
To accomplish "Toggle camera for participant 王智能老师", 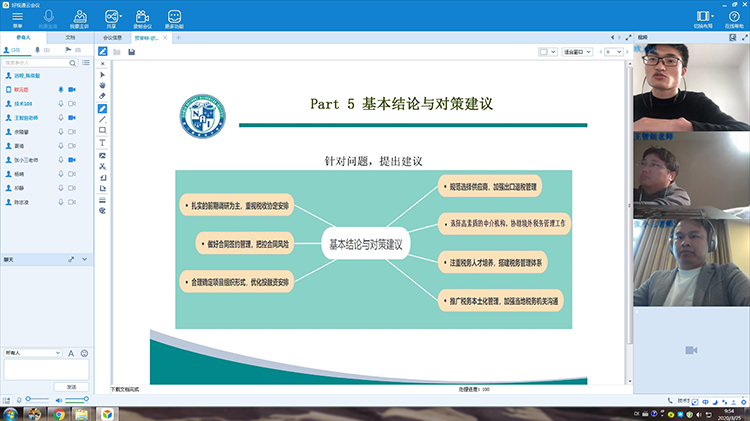I will [72, 116].
